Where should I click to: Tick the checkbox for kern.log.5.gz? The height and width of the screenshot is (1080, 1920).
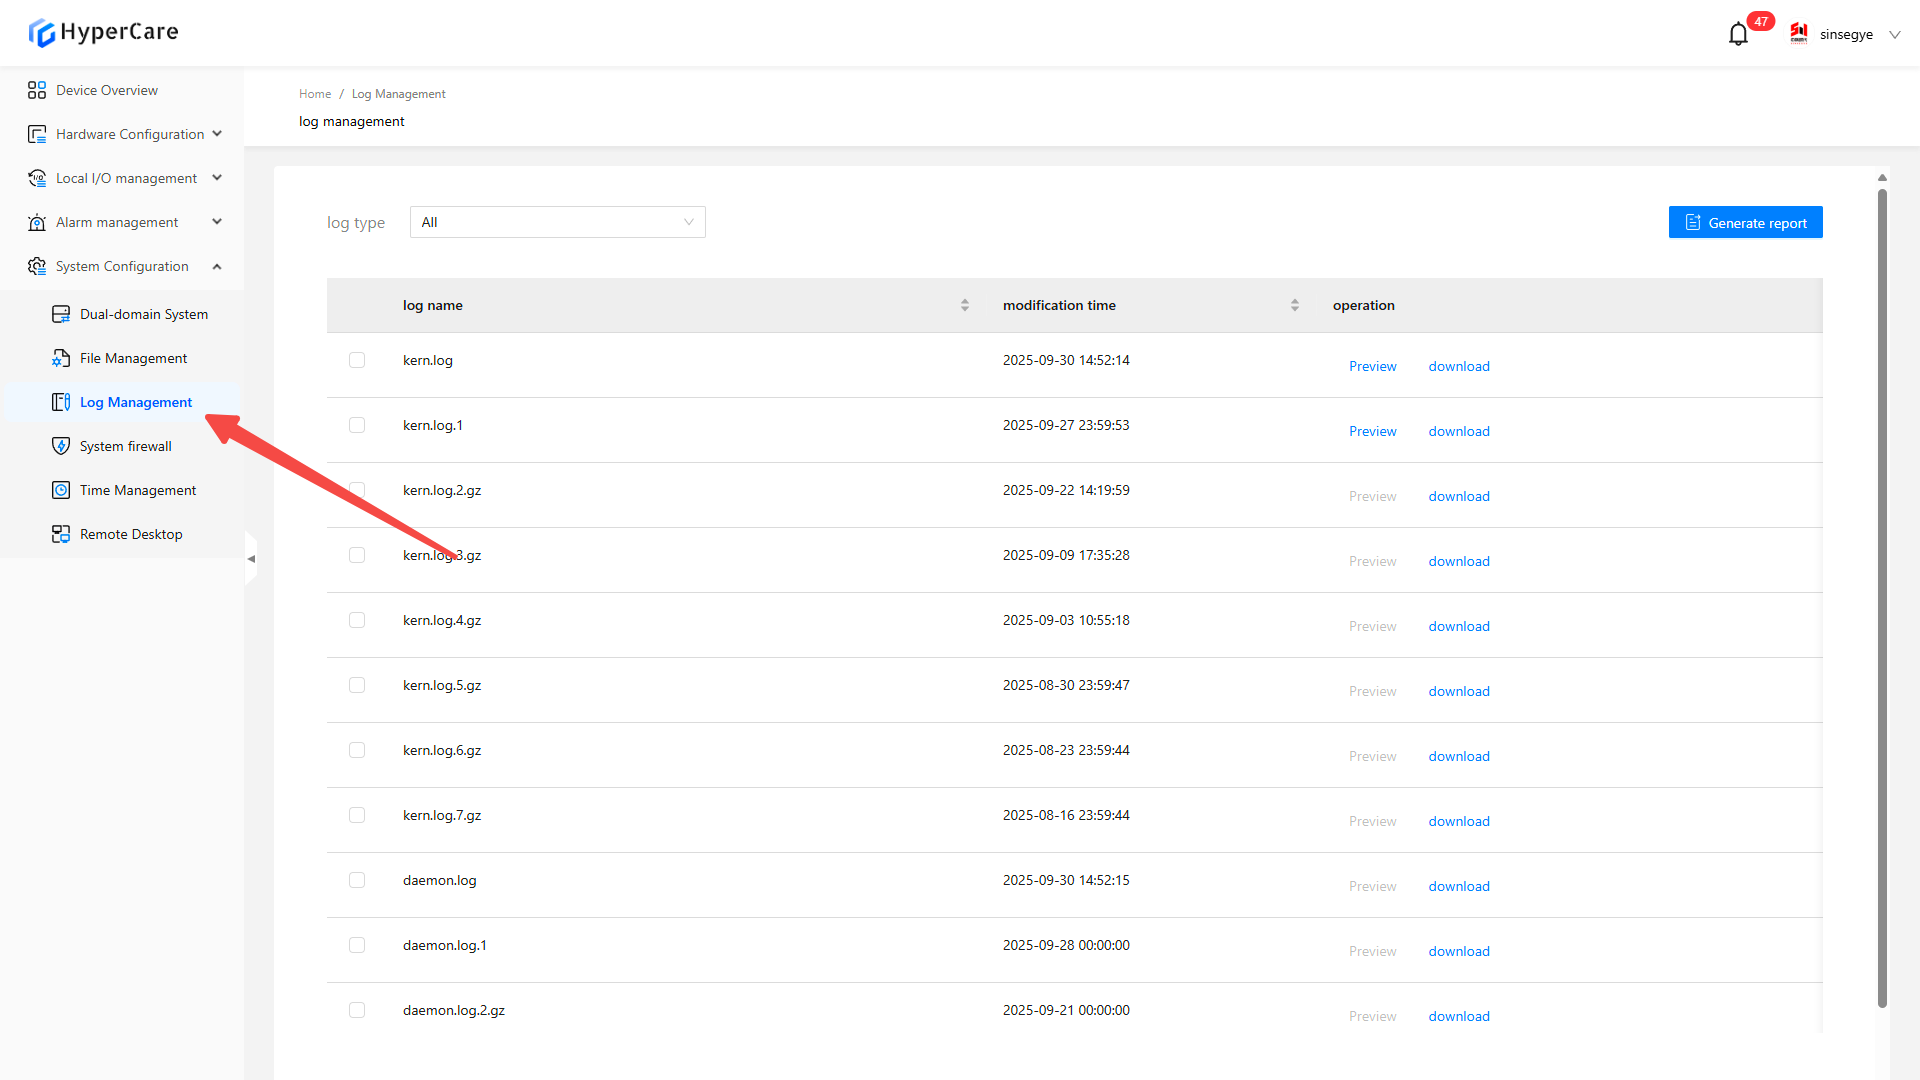(357, 685)
